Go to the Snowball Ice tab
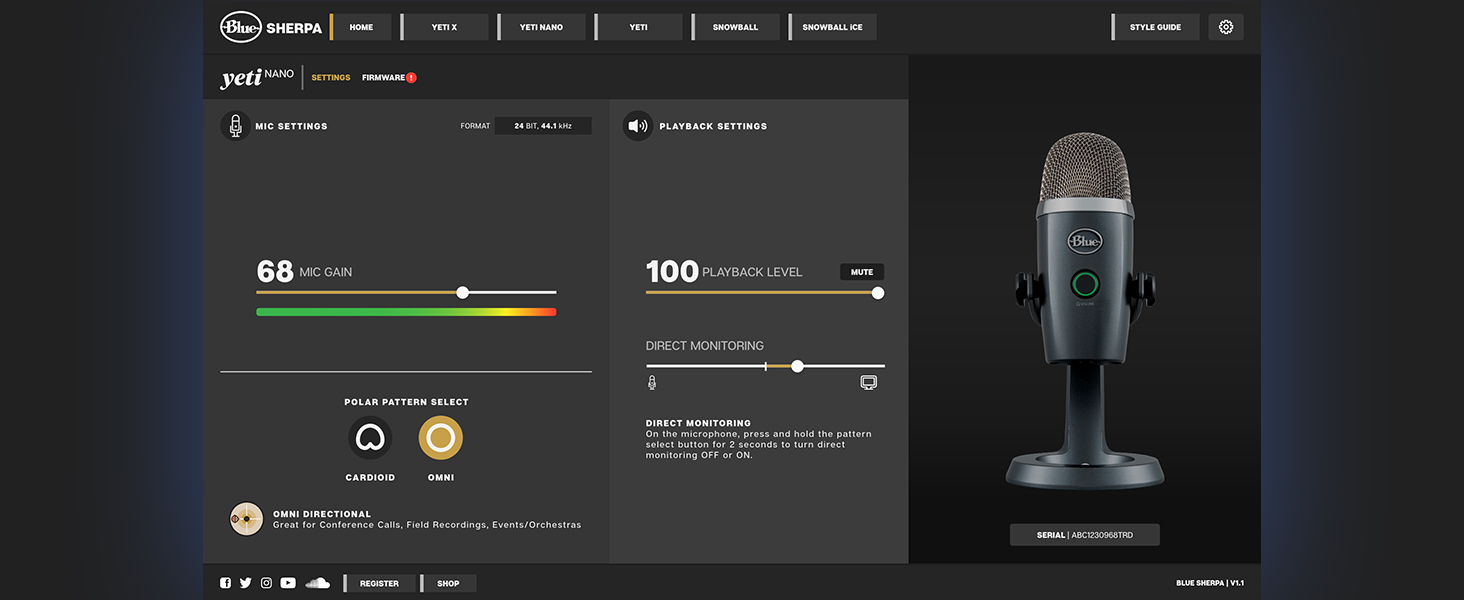Viewport: 1464px width, 600px height. (x=833, y=27)
